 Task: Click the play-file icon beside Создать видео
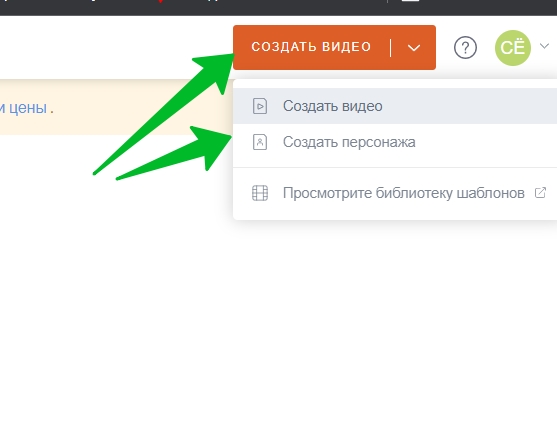click(x=260, y=106)
